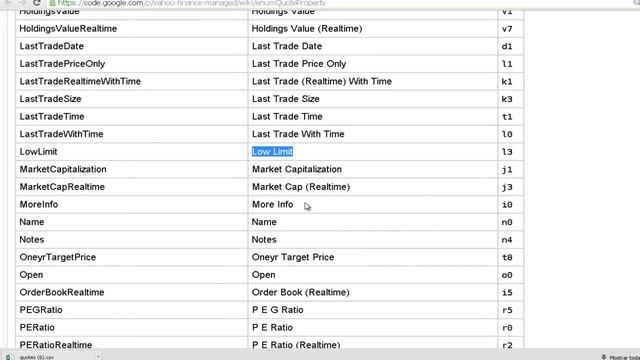Click the Last Trade Date description

(x=287, y=46)
